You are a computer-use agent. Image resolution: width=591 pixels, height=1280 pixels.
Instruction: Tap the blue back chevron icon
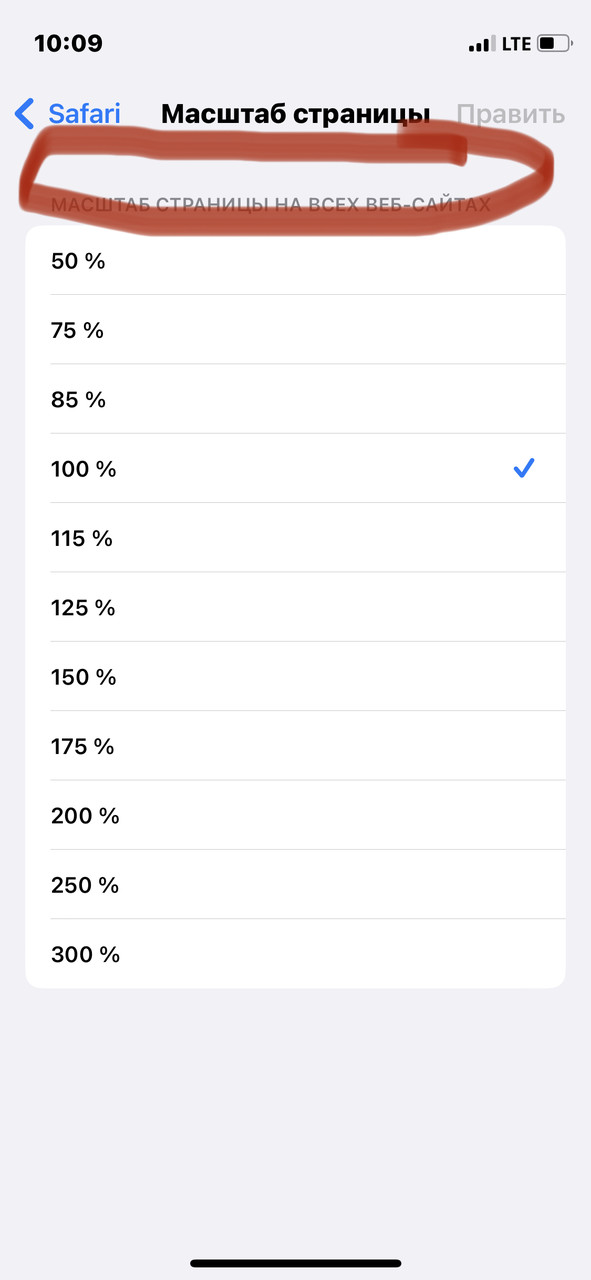[25, 113]
